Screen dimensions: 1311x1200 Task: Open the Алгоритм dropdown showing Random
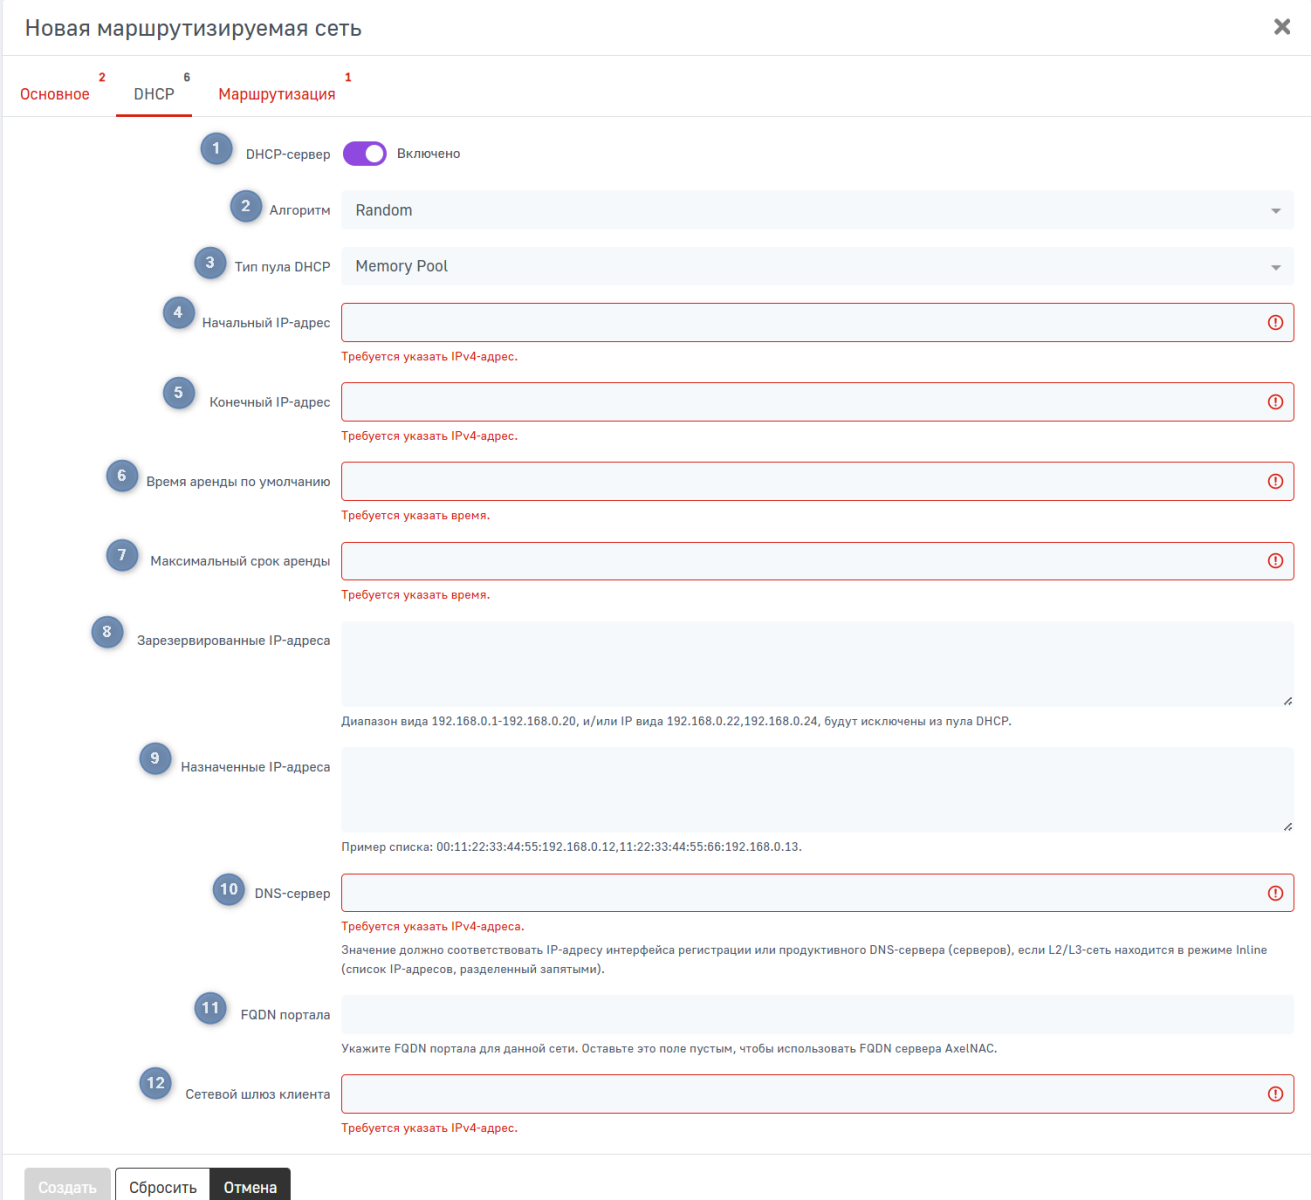point(817,210)
